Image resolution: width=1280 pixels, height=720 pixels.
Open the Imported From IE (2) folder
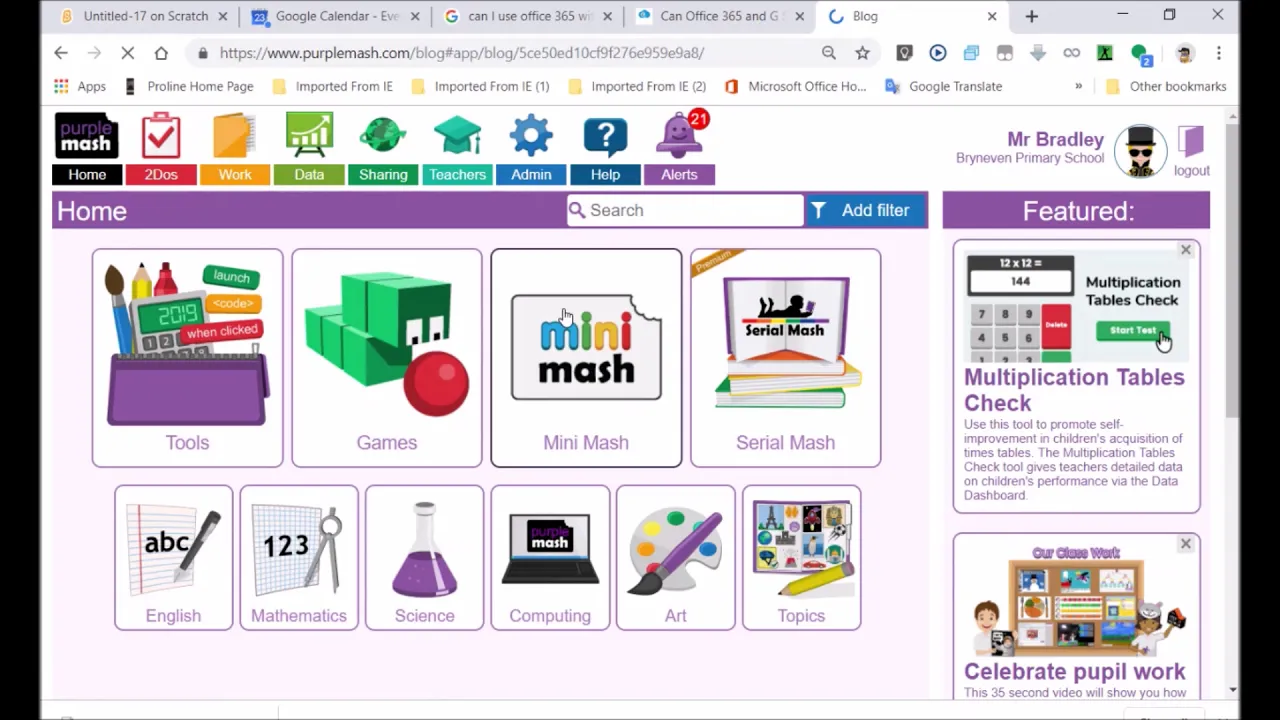pyautogui.click(x=637, y=86)
